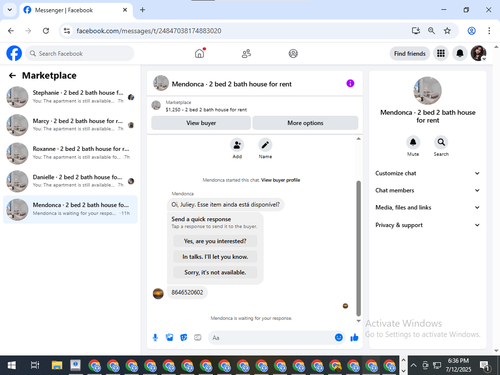500x375 pixels.
Task: Expand Privacy & support section
Action: [x=427, y=225]
